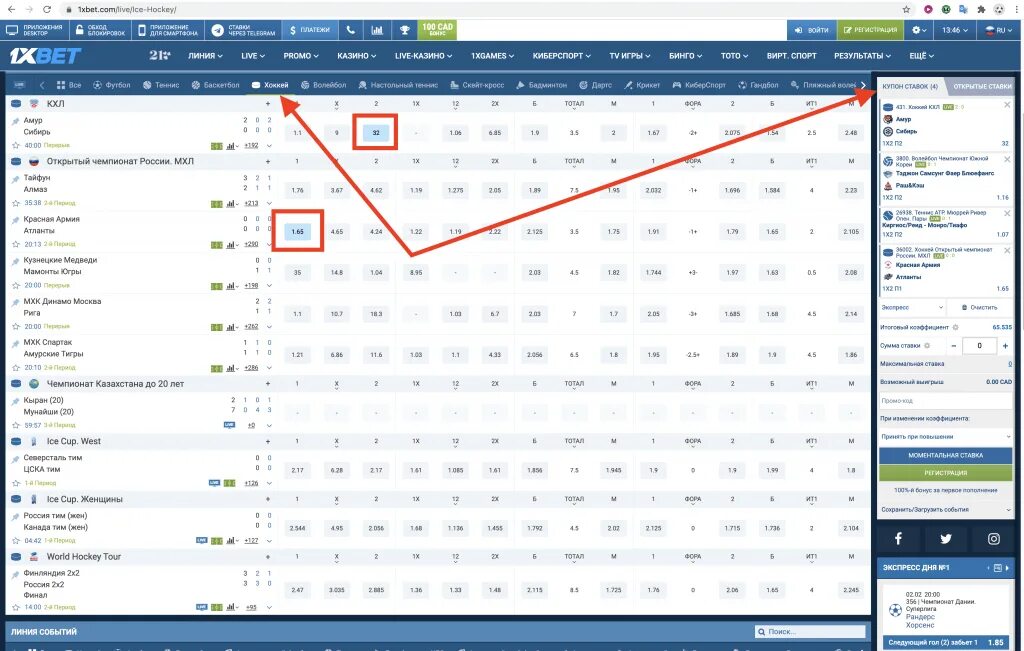
Task: Remove Амур vs Сибирь bet from coupon
Action: point(1007,105)
